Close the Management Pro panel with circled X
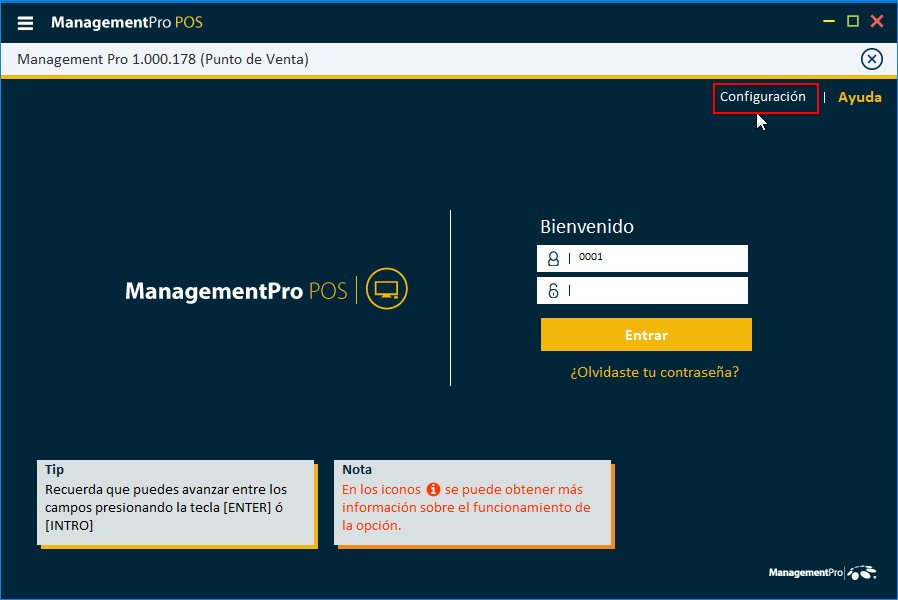This screenshot has height=600, width=898. (x=871, y=59)
